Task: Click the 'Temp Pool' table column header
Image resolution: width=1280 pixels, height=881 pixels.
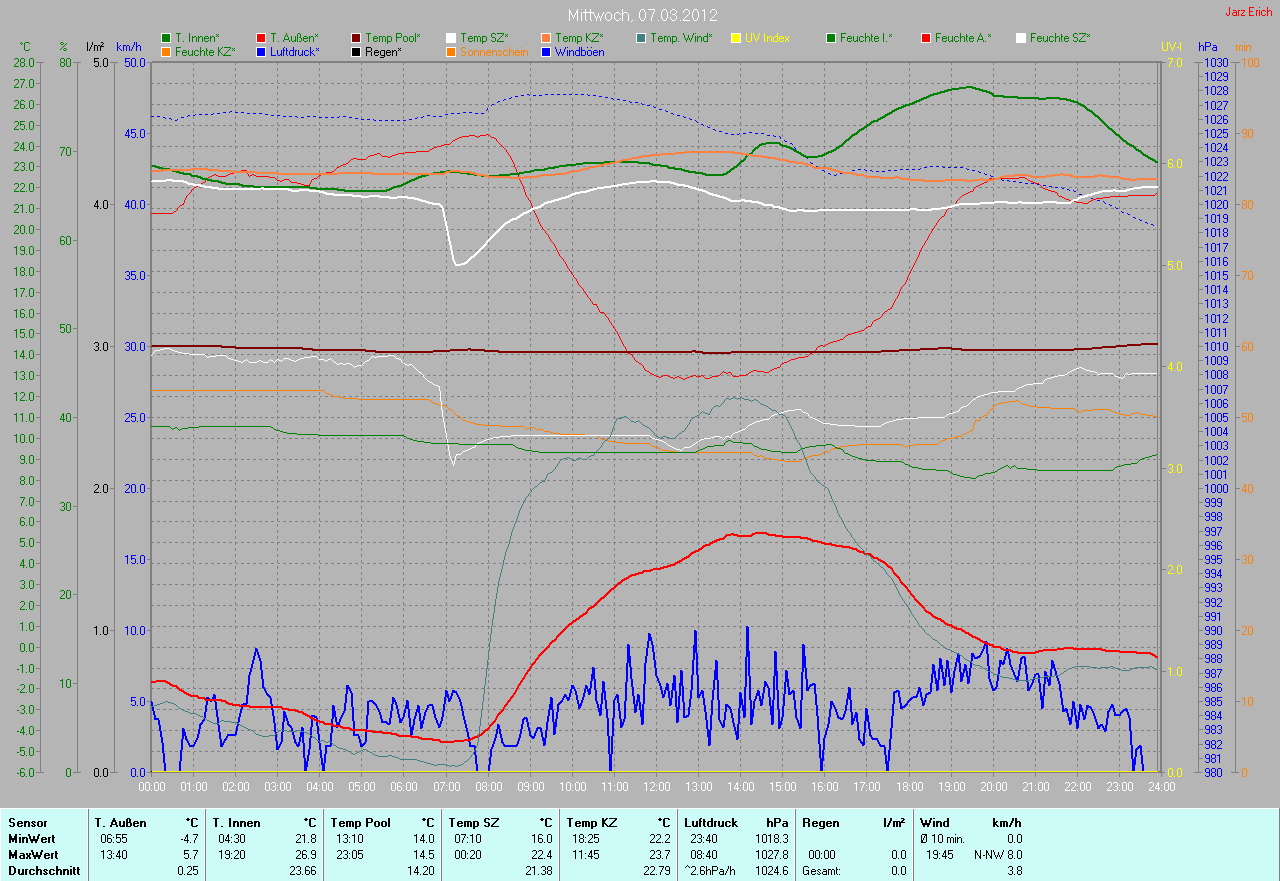Action: [360, 823]
